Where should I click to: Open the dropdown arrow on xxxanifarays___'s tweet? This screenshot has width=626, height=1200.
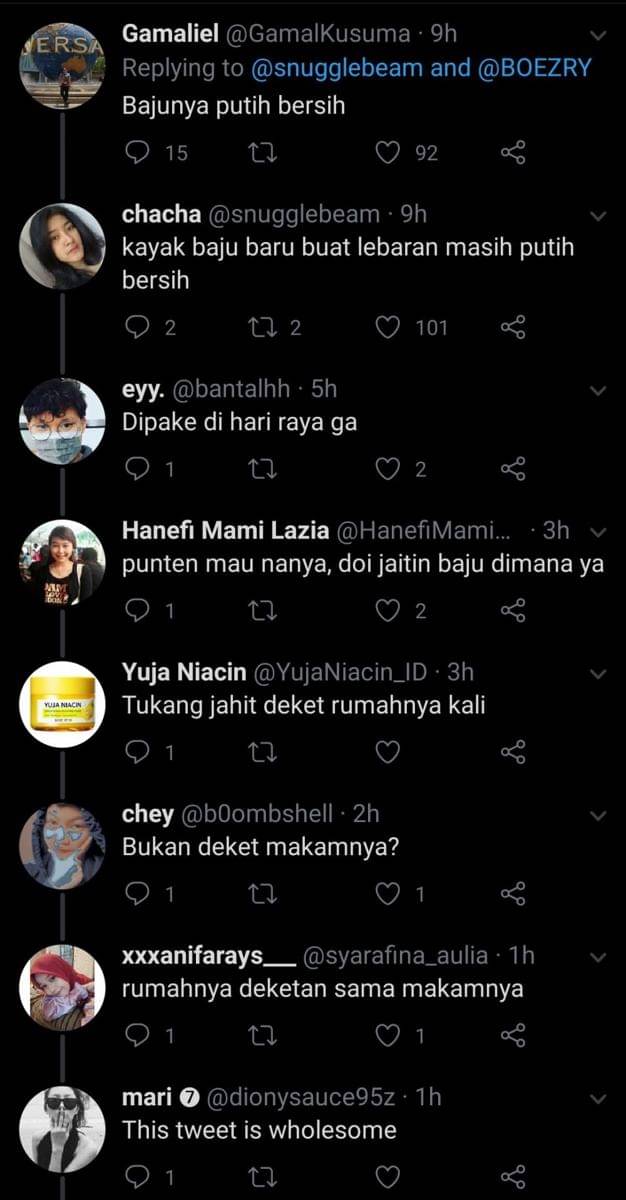[599, 957]
